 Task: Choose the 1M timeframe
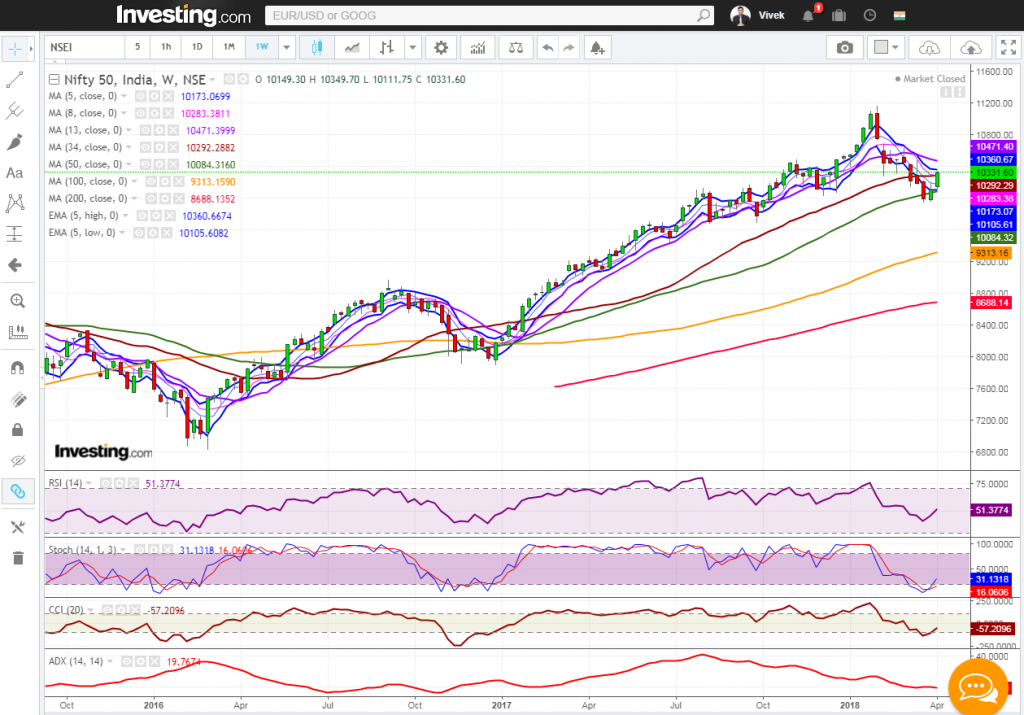[x=229, y=47]
